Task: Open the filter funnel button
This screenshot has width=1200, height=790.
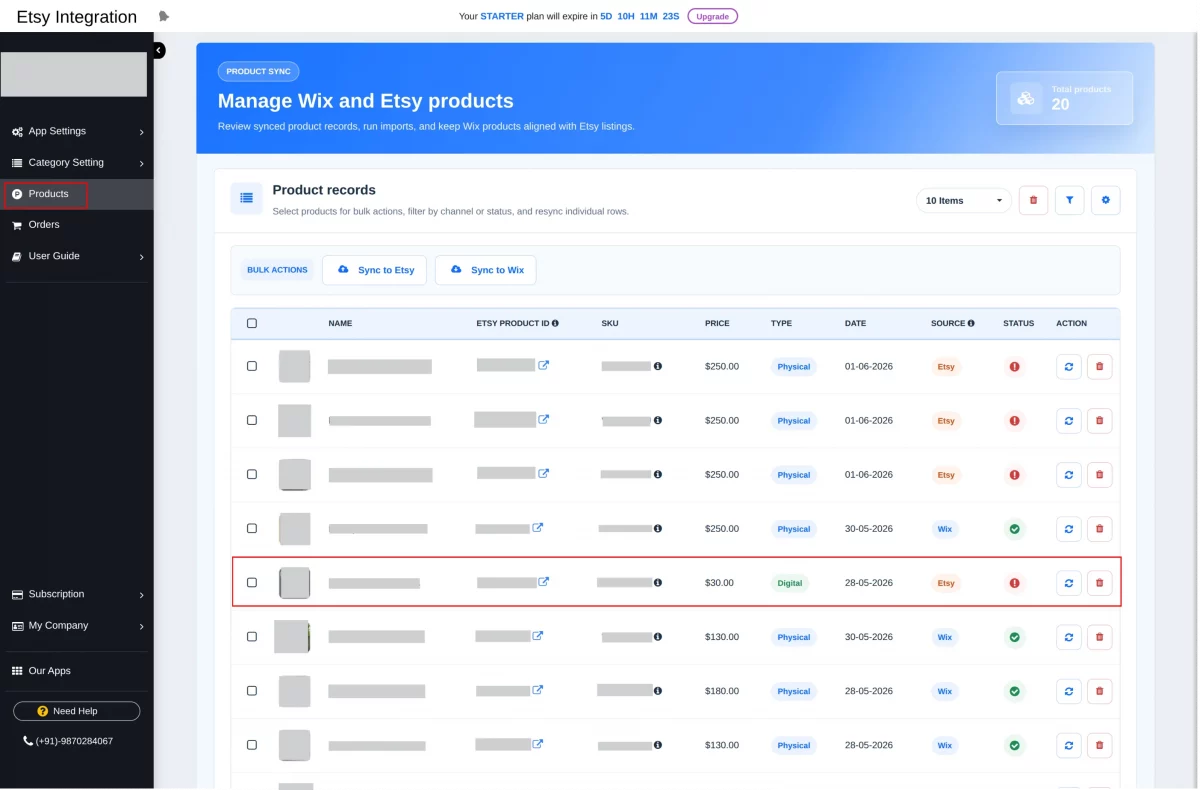Action: click(x=1069, y=200)
